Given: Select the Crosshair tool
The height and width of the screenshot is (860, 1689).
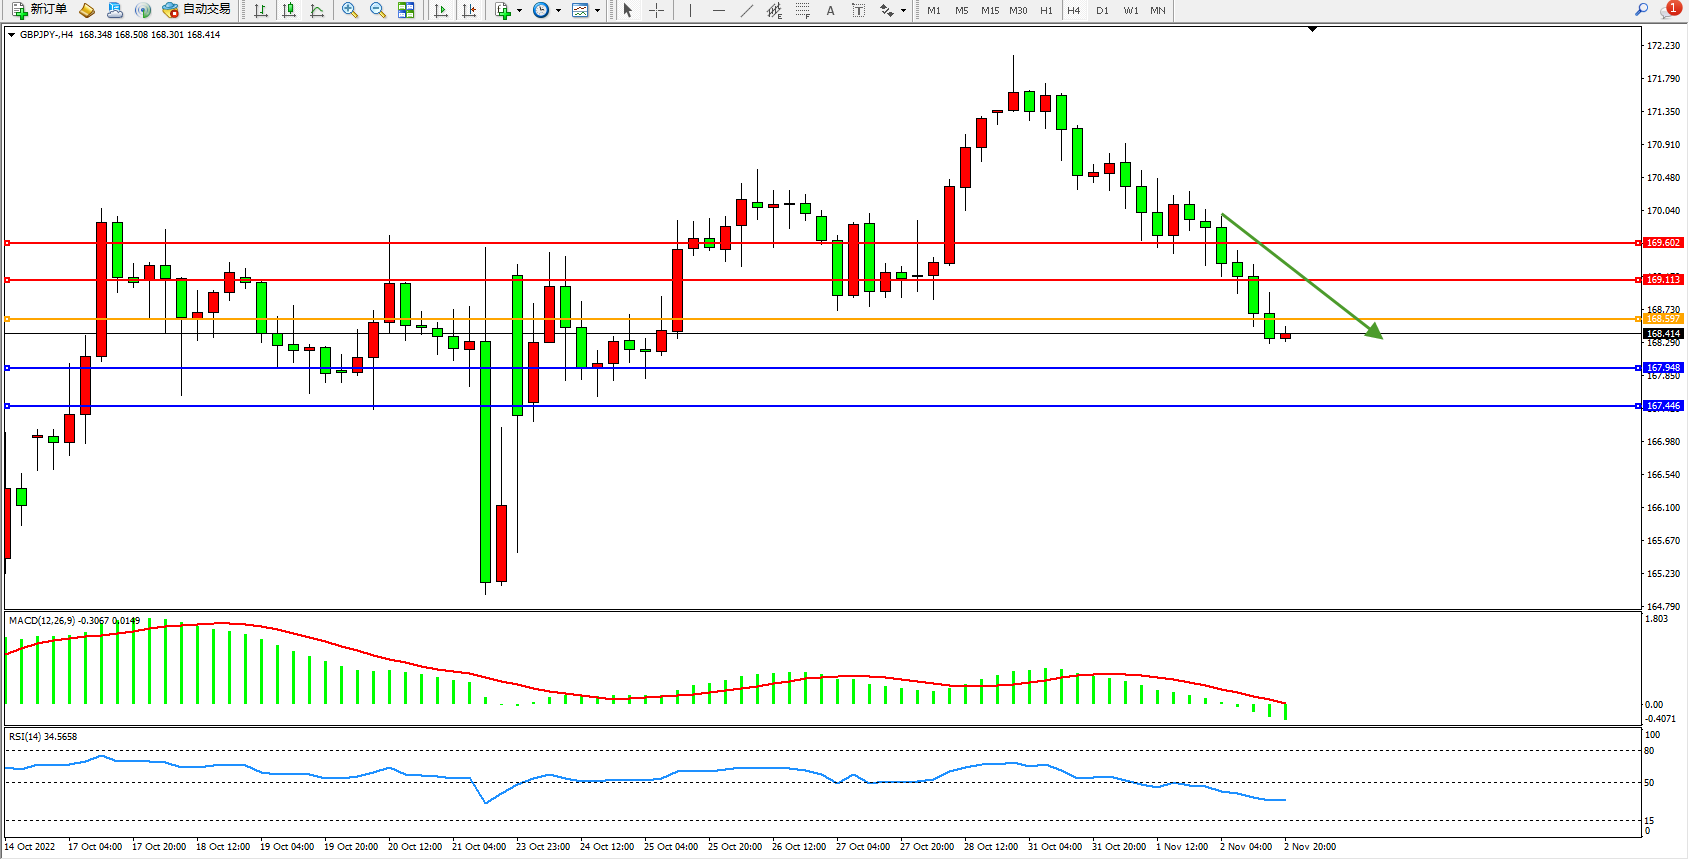Looking at the screenshot, I should [x=657, y=10].
